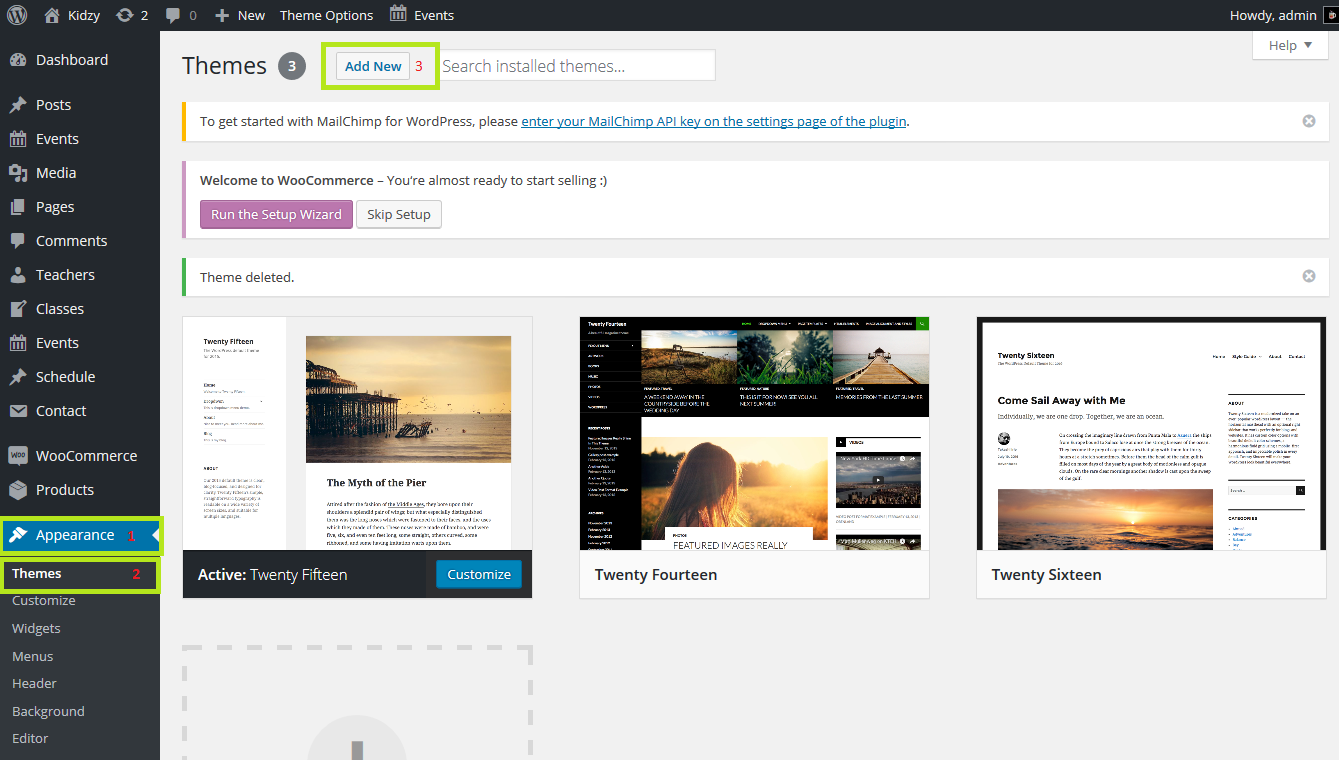
Task: Click the WordPress logo in admin bar
Action: [17, 15]
